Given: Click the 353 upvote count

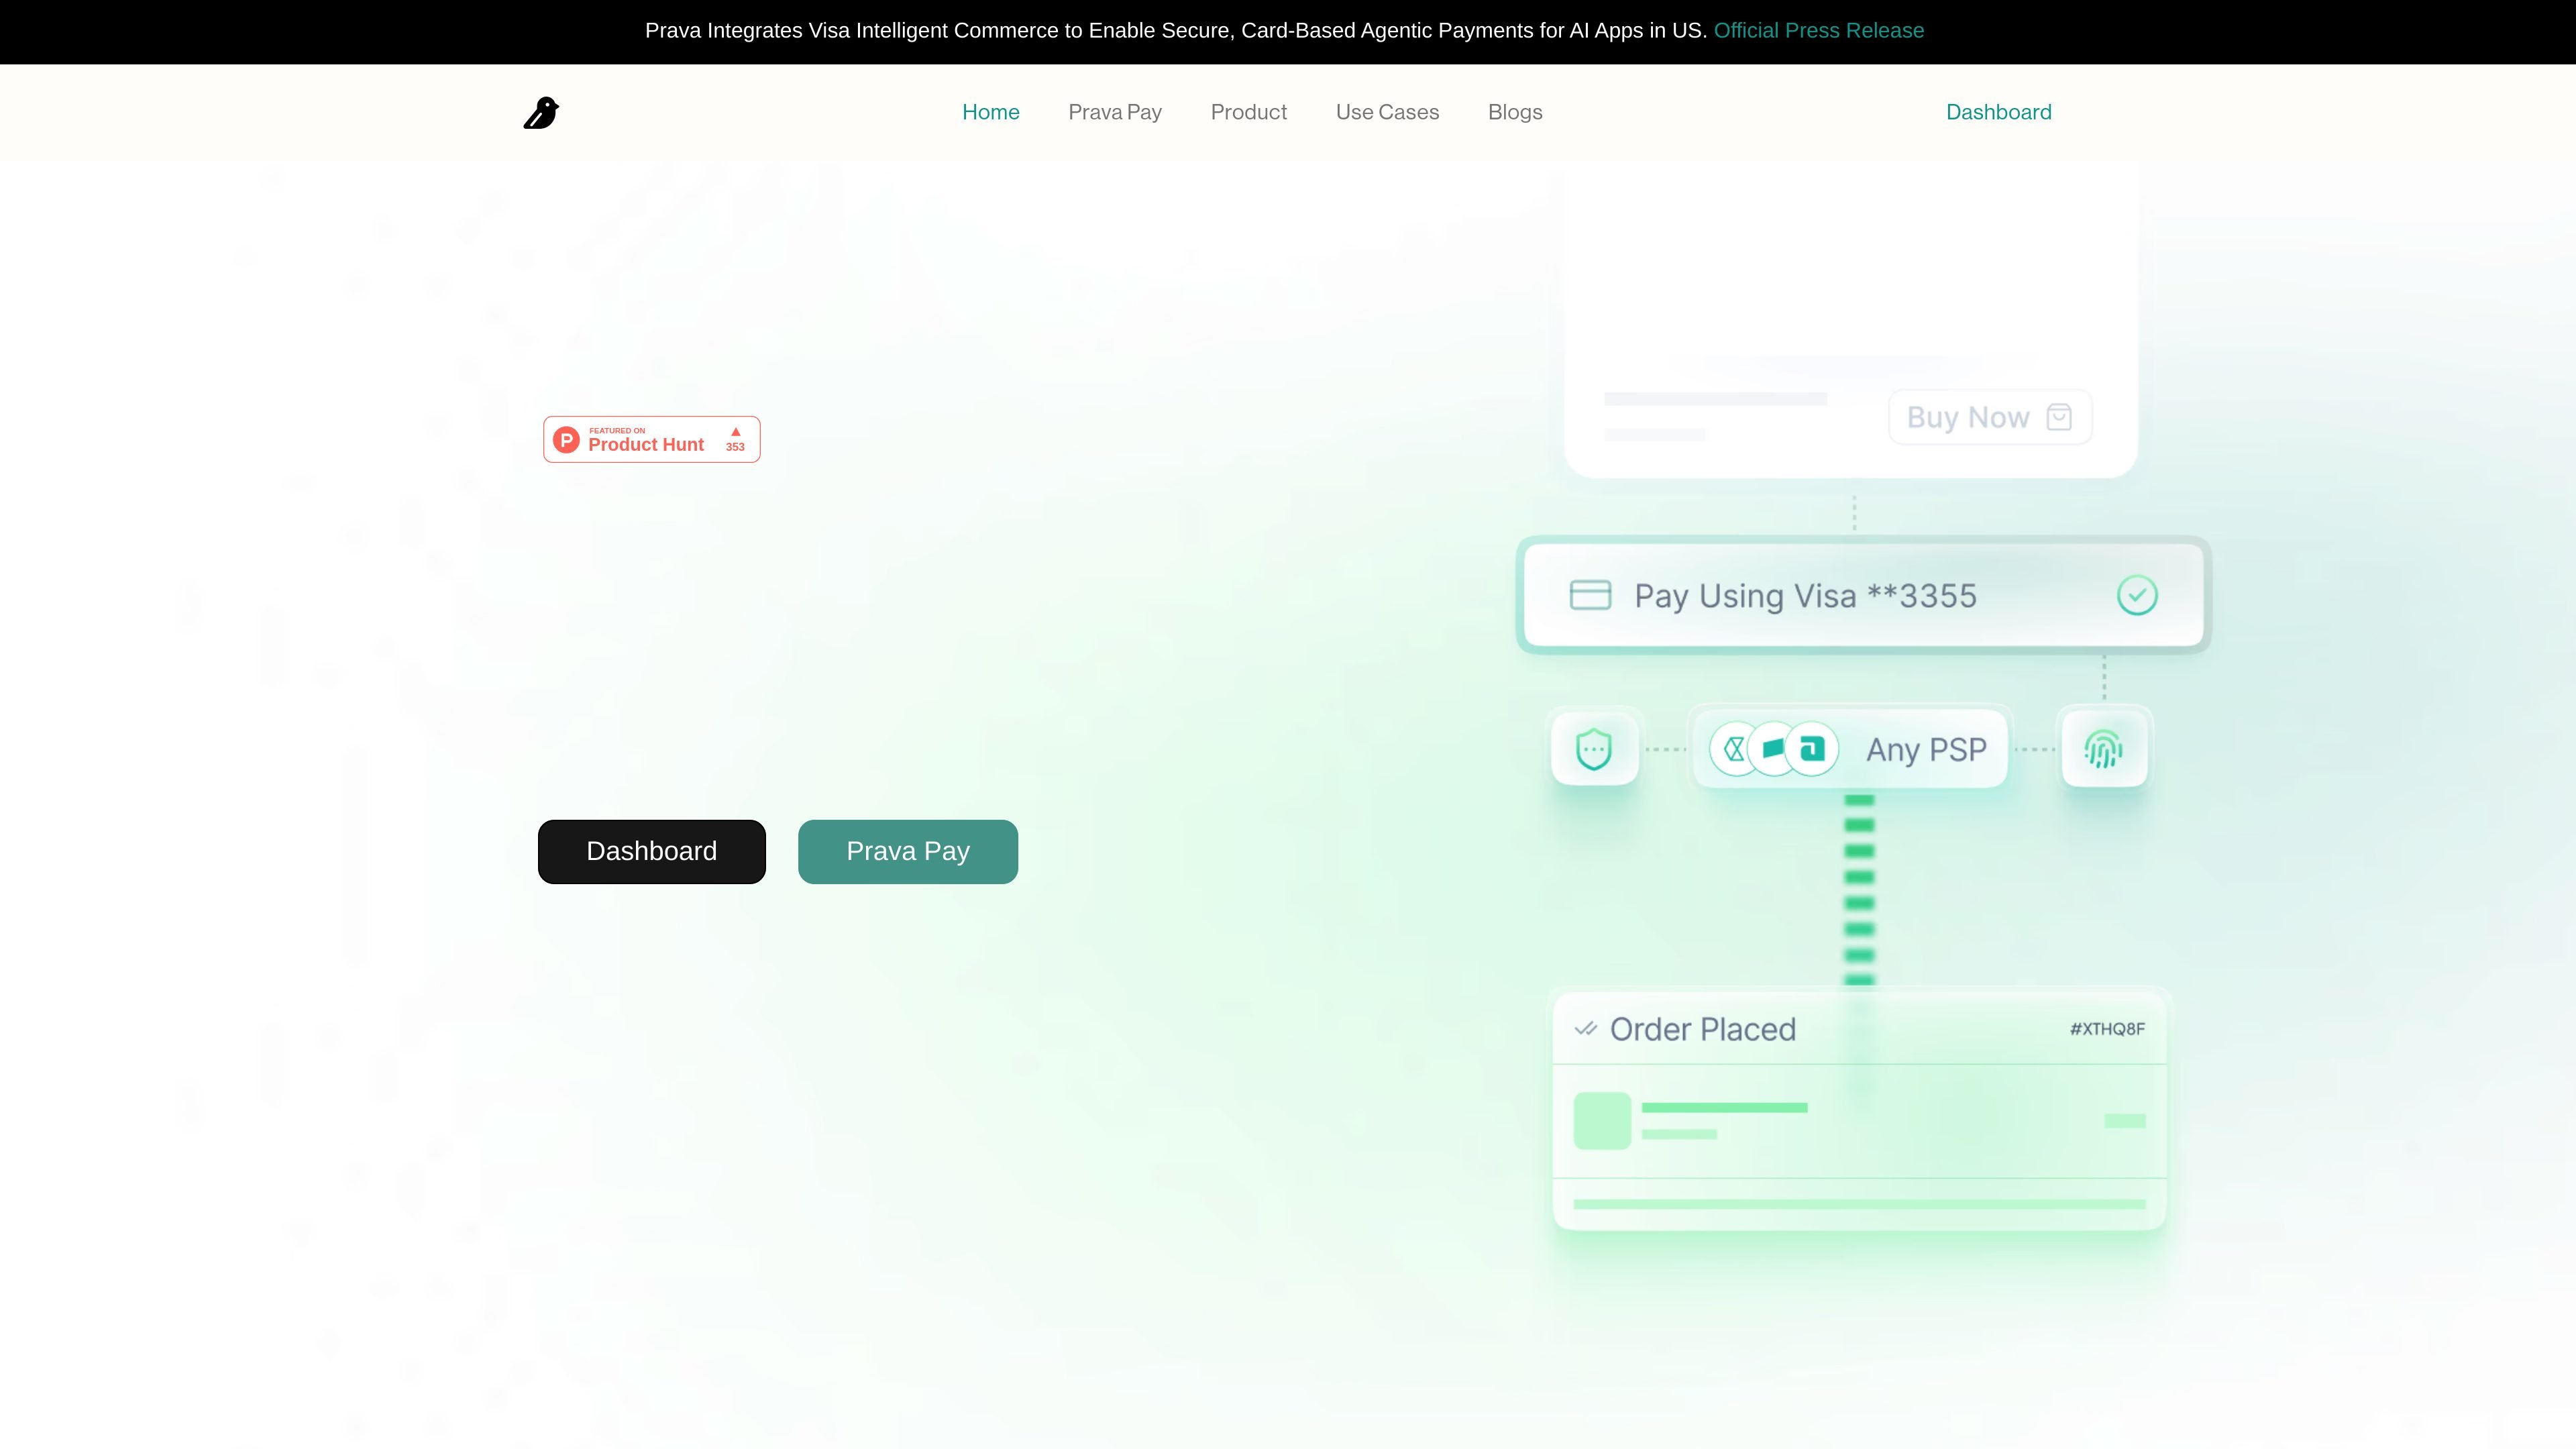Looking at the screenshot, I should point(735,447).
